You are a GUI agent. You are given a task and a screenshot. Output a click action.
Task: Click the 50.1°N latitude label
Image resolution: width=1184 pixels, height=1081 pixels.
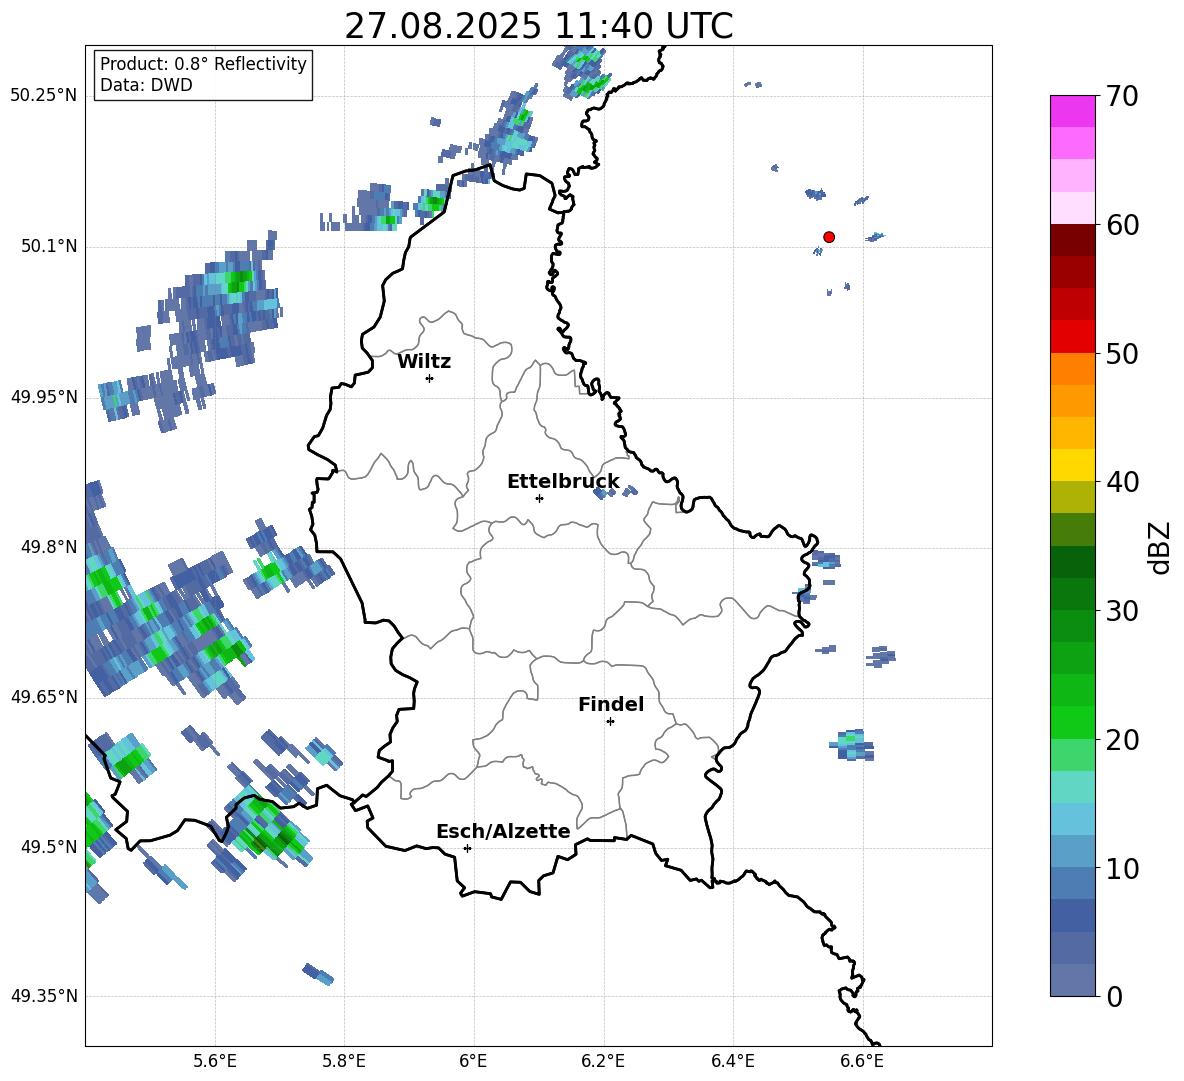click(x=48, y=247)
